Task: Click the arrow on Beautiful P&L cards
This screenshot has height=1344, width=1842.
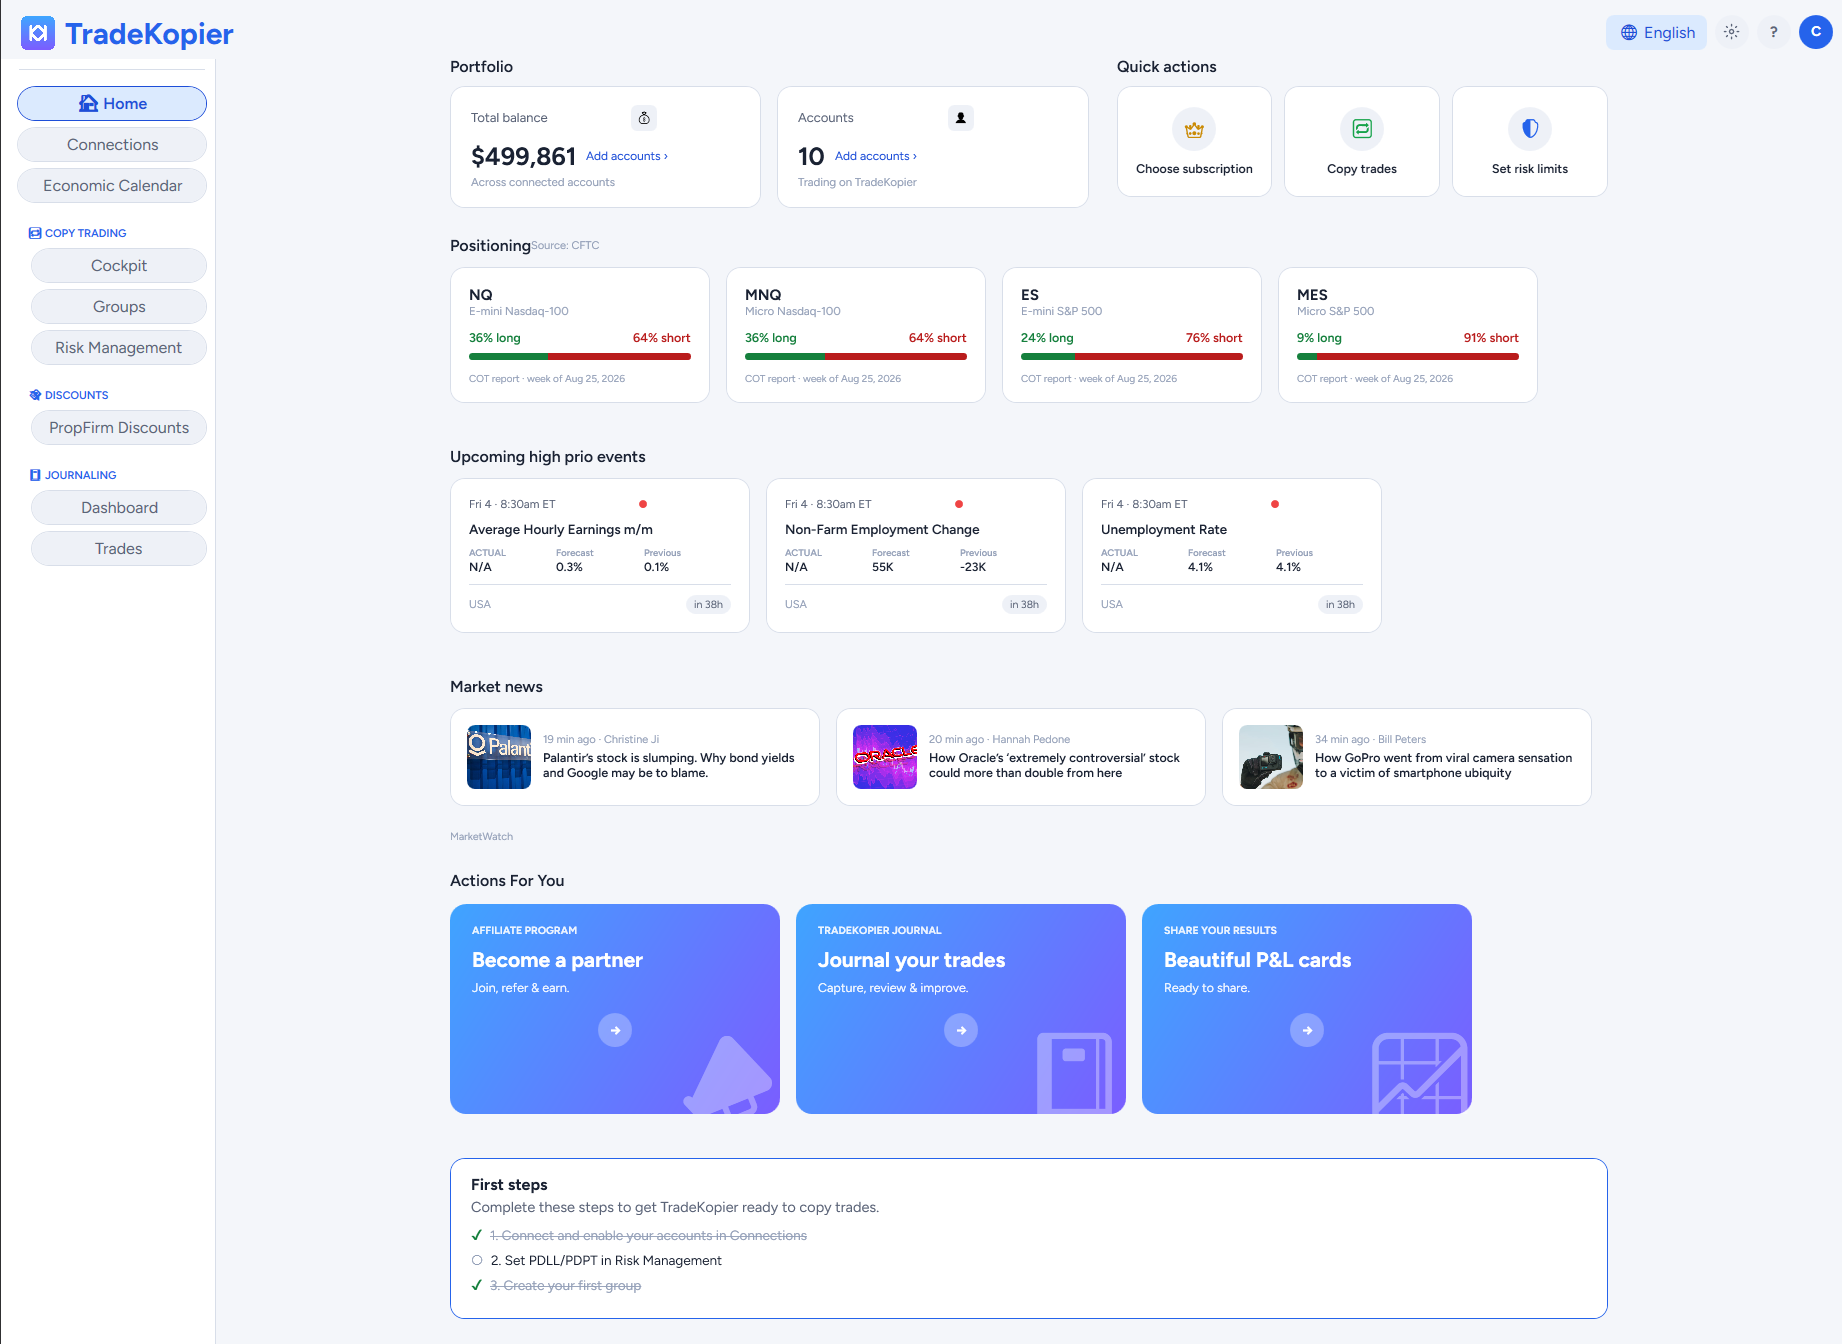Action: click(1307, 1030)
